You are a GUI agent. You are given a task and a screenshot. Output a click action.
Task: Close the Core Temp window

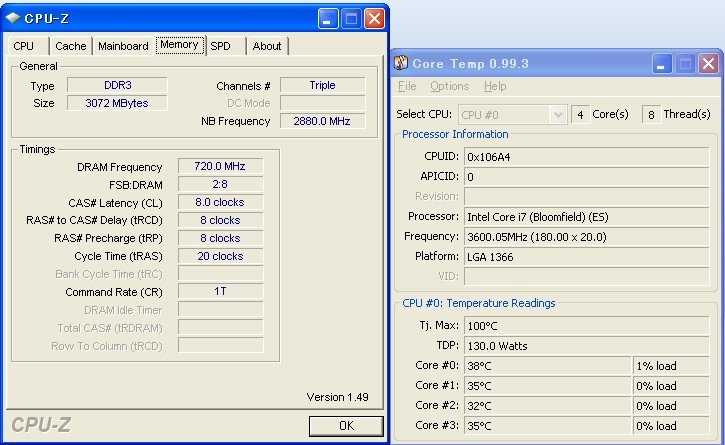click(x=708, y=64)
